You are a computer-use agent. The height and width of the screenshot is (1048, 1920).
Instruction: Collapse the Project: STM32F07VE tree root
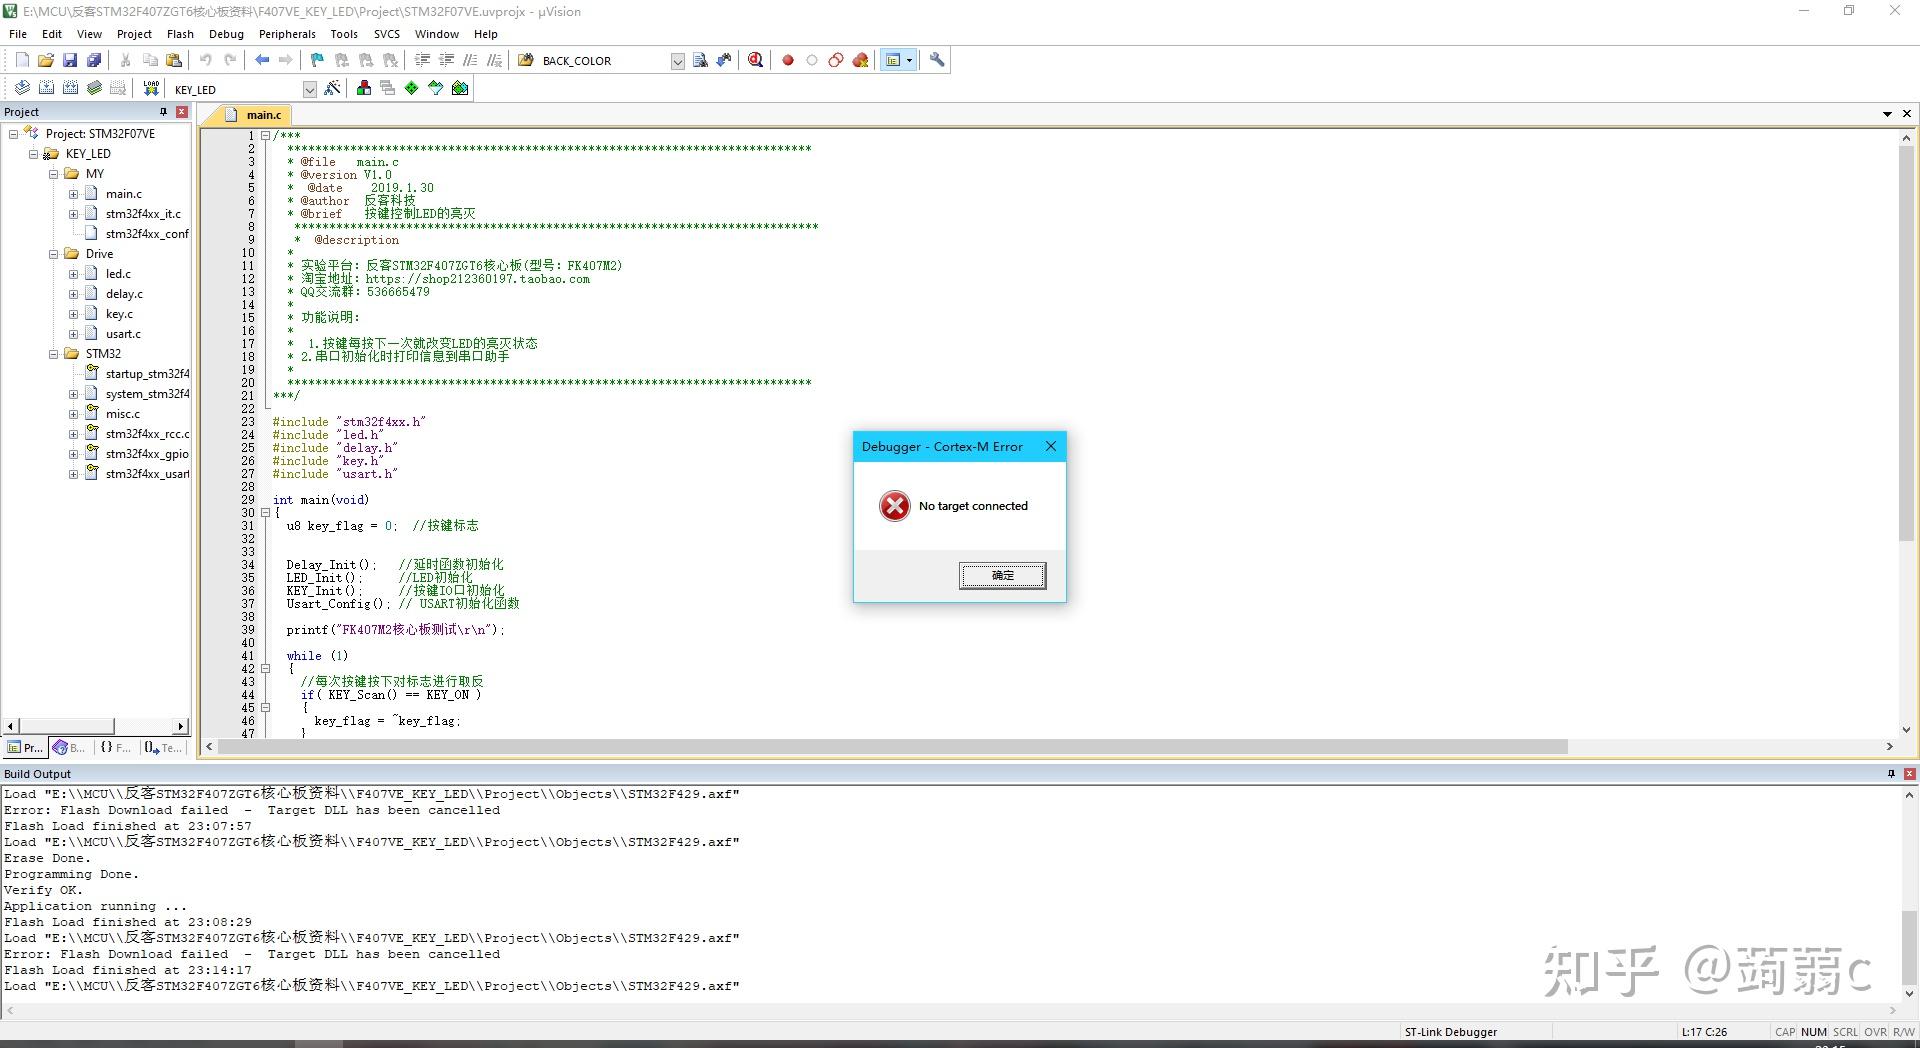pos(13,133)
